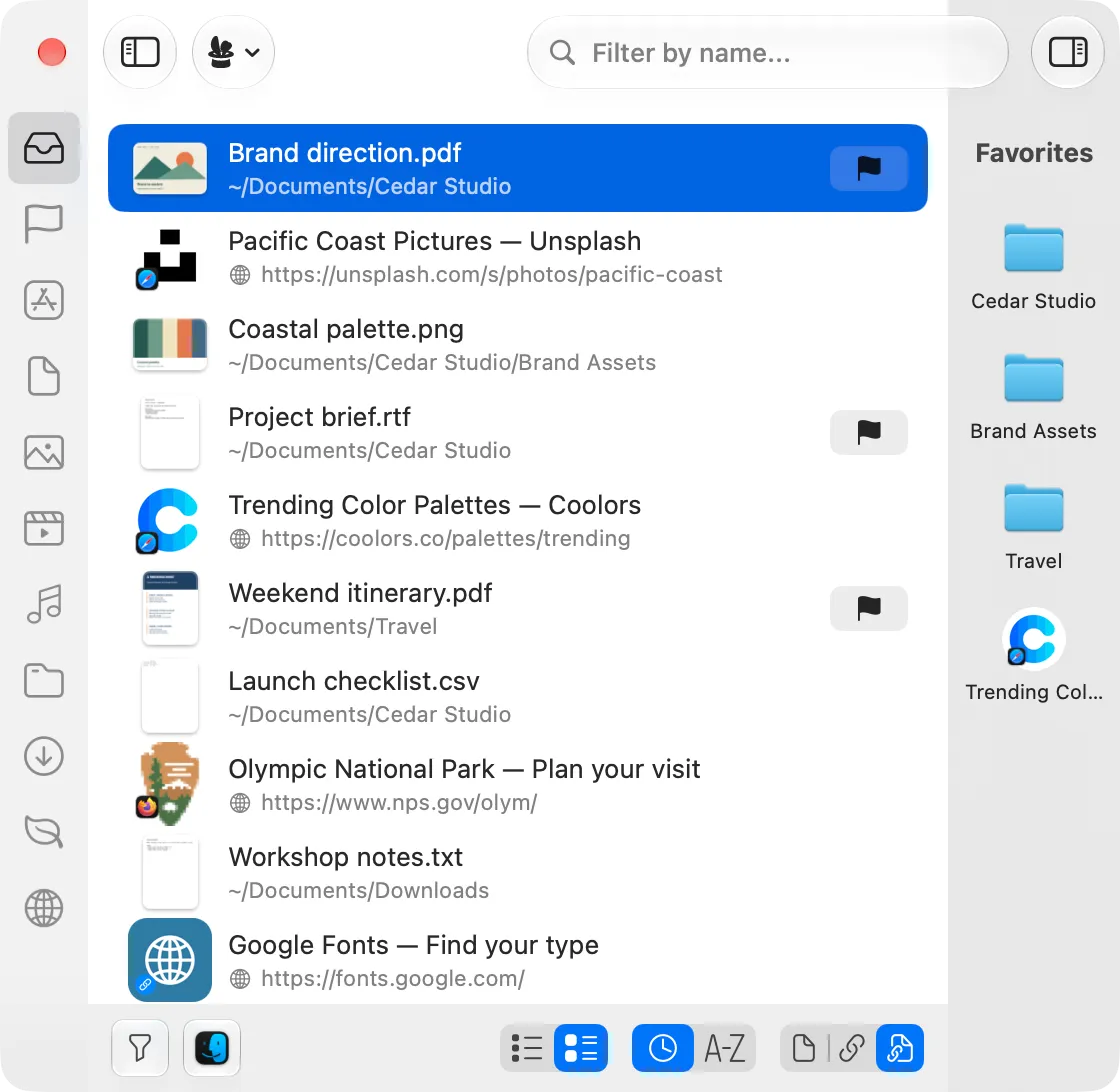1120x1092 pixels.
Task: Open Travel favorite folder
Action: [x=1033, y=527]
